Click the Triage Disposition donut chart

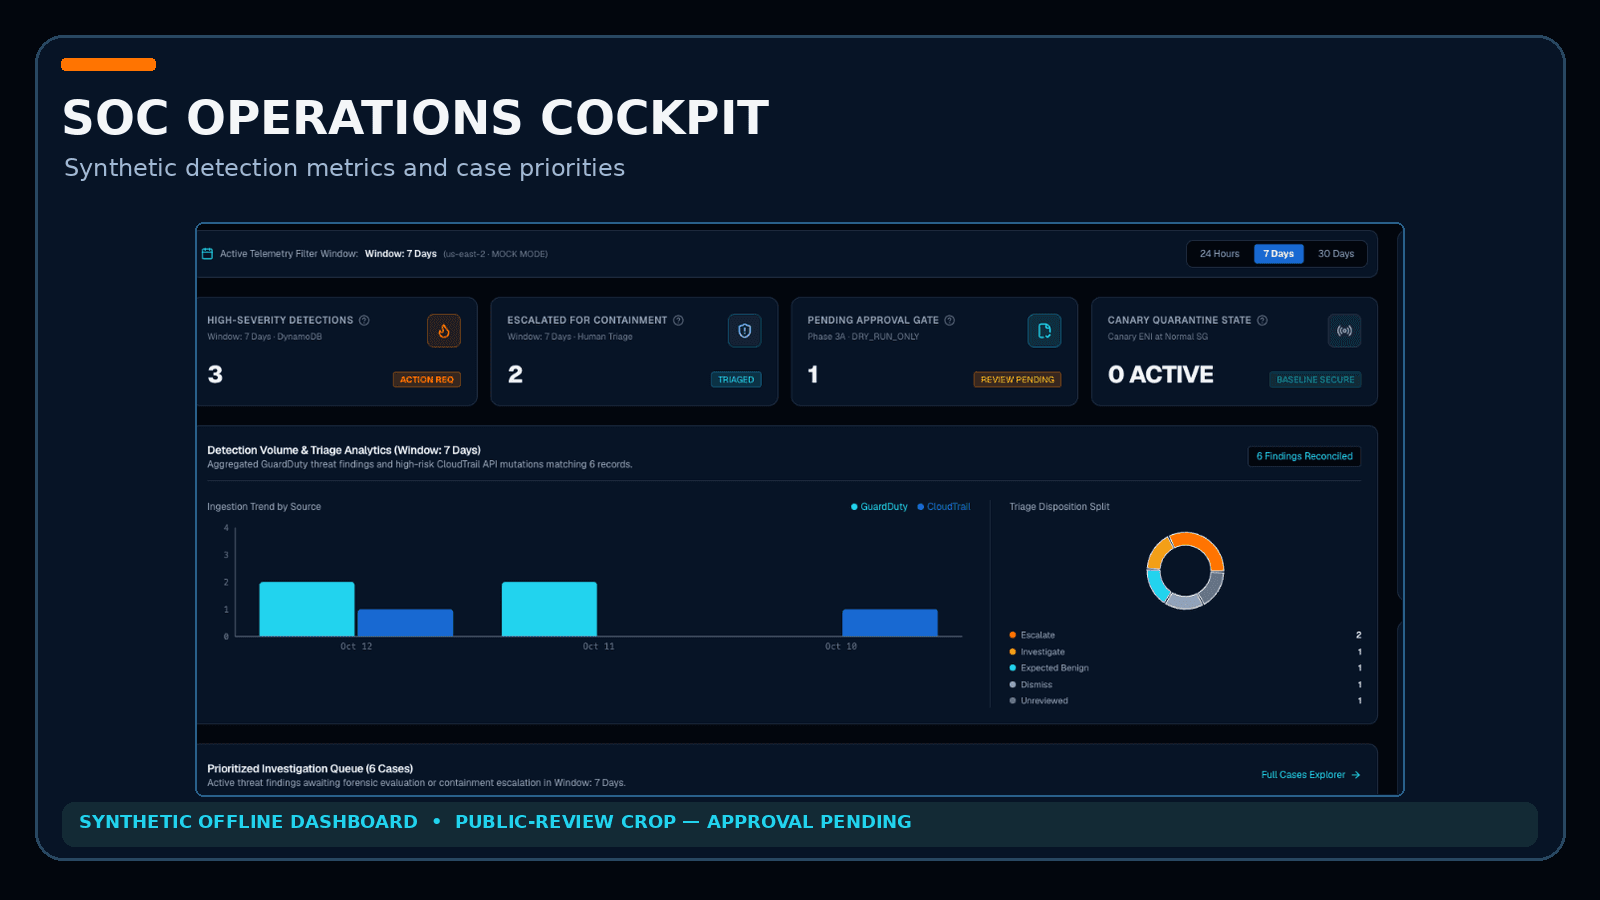[x=1185, y=571]
